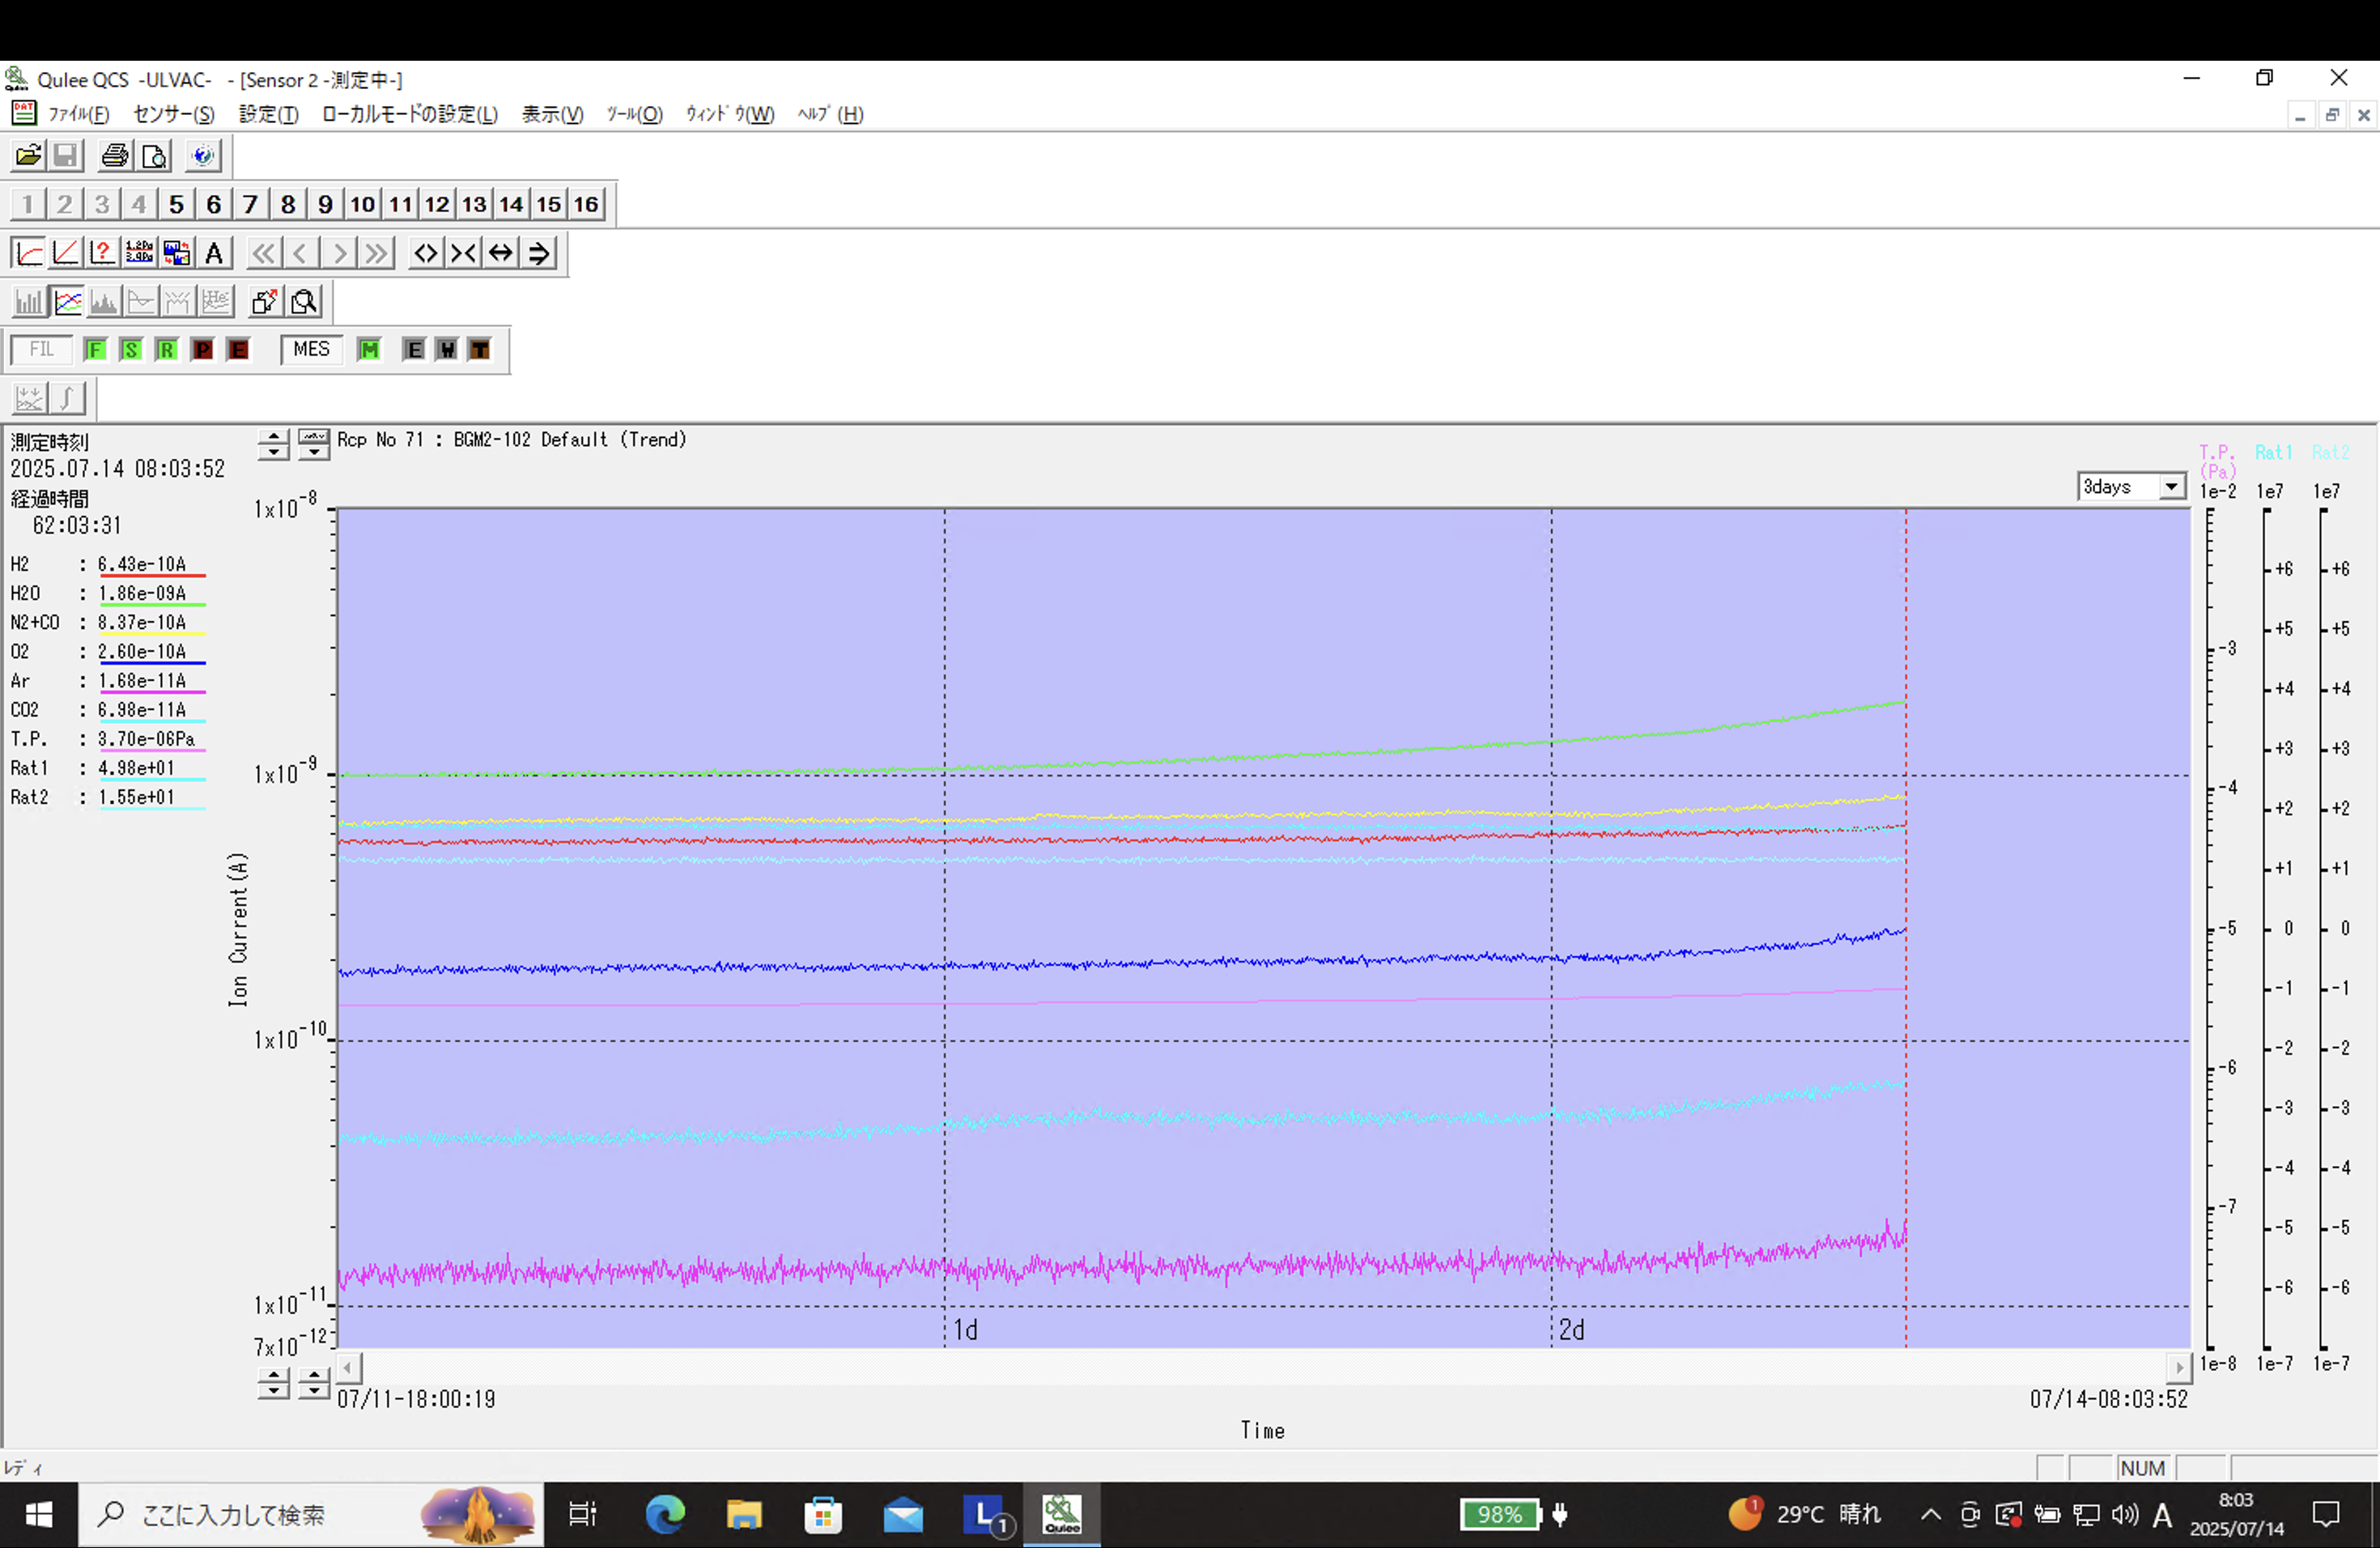Click the brown T indicator
Image resolution: width=2380 pixels, height=1548 pixels.
(480, 350)
